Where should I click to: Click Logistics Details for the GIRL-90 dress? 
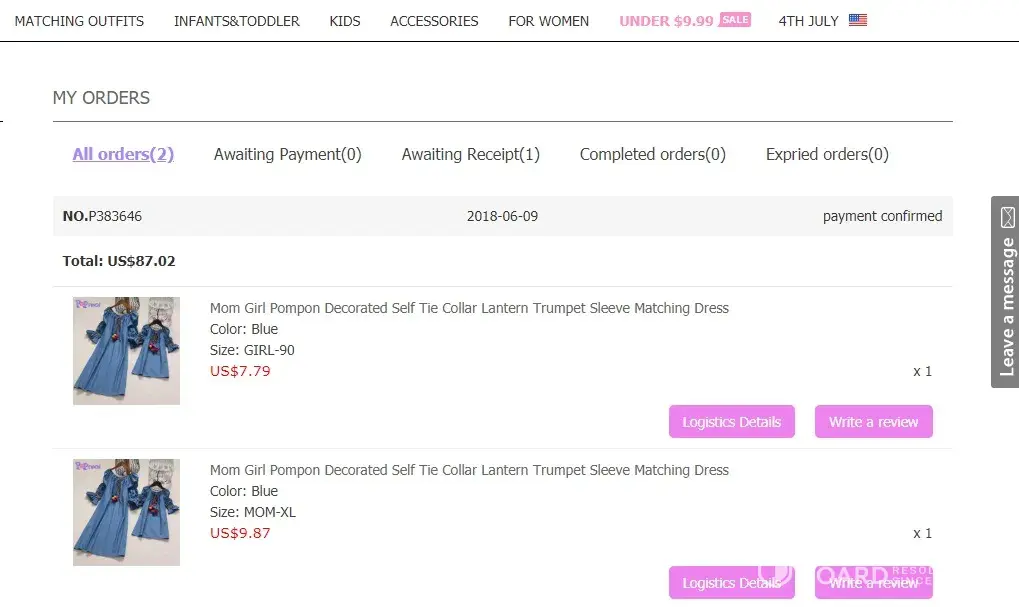pyautogui.click(x=732, y=422)
